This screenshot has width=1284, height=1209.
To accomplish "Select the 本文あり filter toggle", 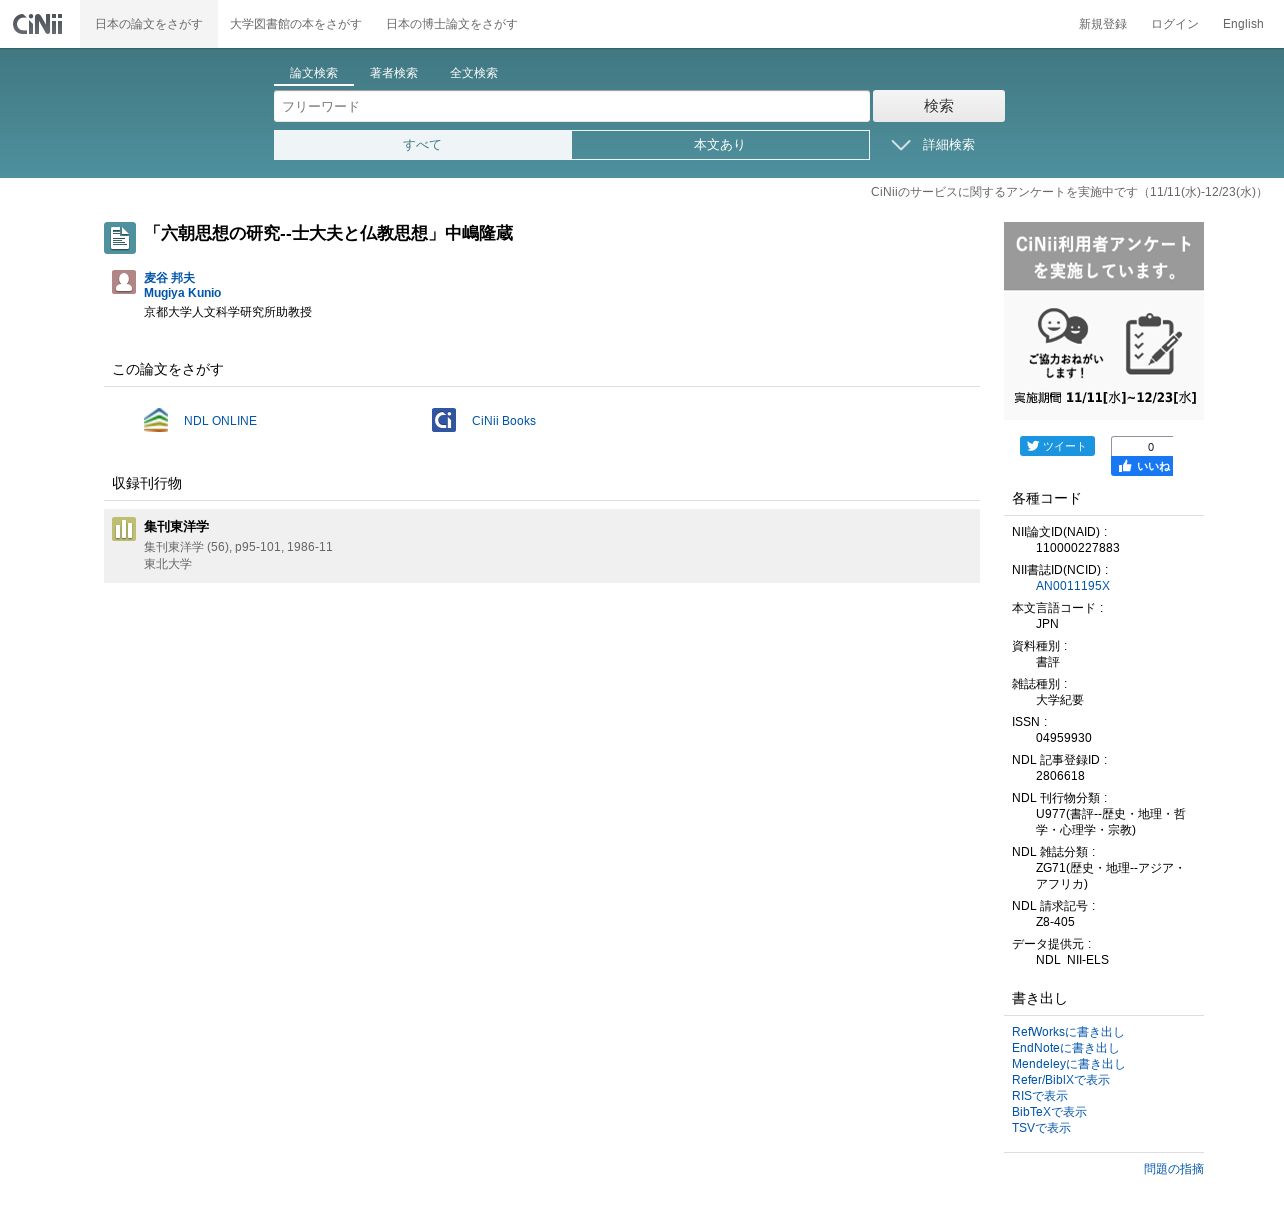I will [720, 145].
